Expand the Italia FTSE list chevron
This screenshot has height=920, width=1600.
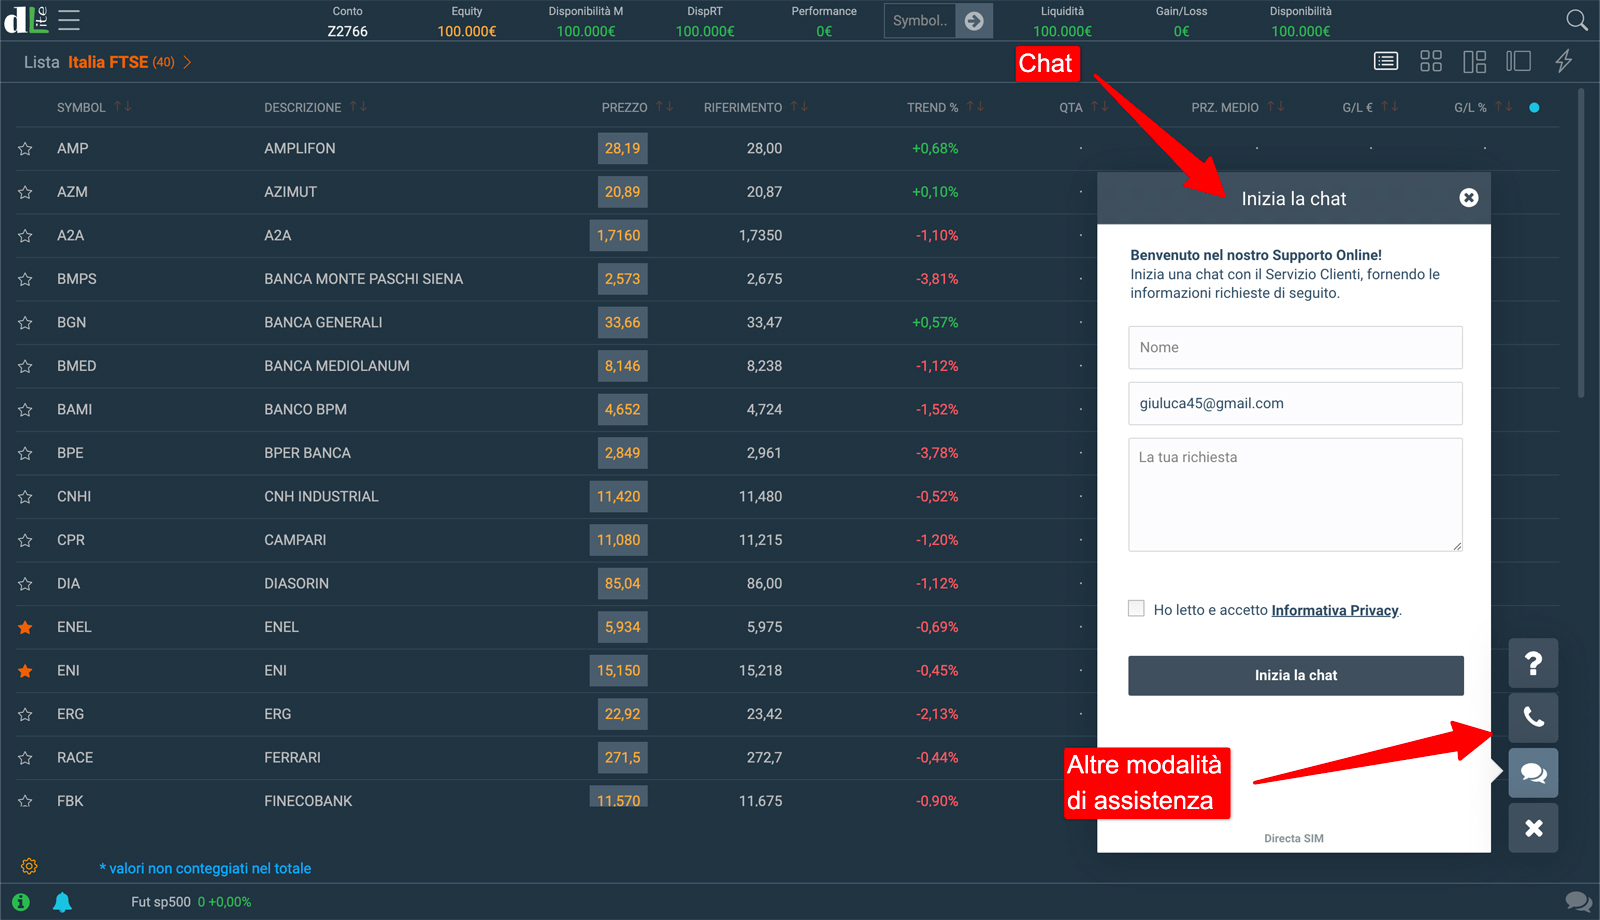click(x=187, y=62)
